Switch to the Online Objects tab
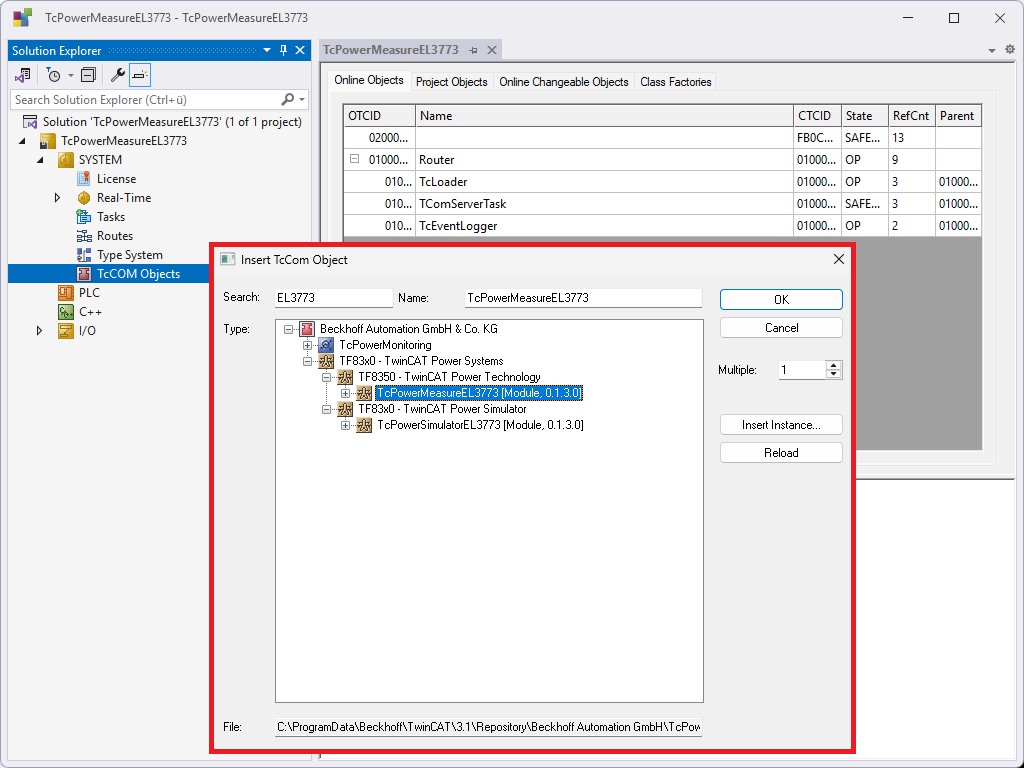This screenshot has height=768, width=1024. (x=369, y=80)
